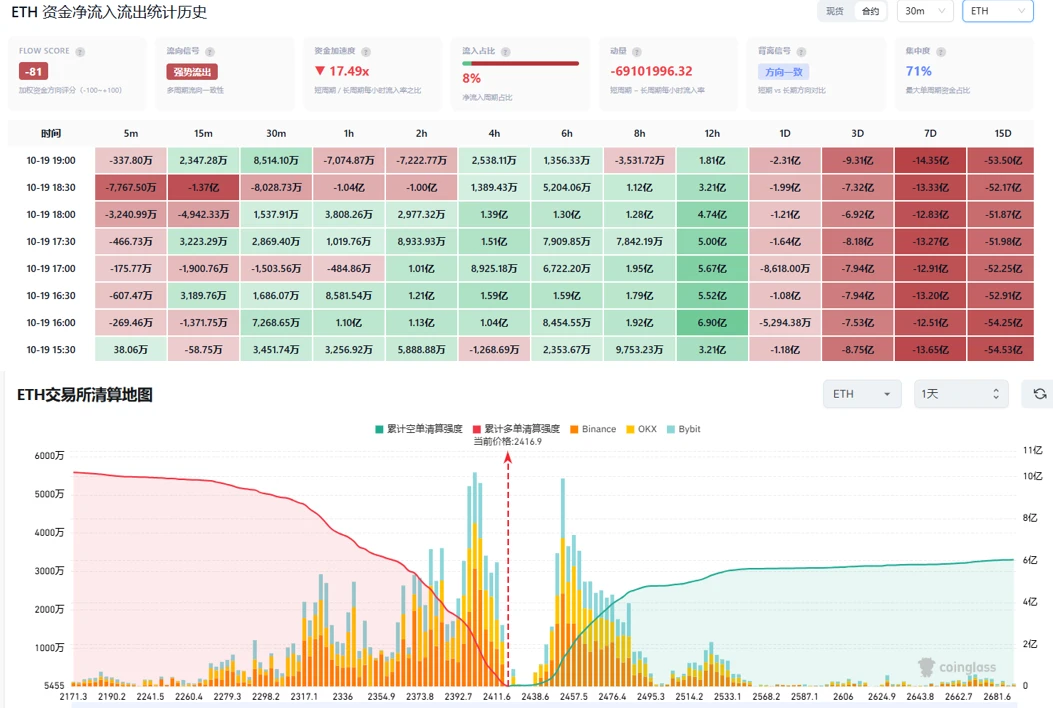Click the 强势流出 signal badge
The height and width of the screenshot is (708, 1053).
(192, 72)
